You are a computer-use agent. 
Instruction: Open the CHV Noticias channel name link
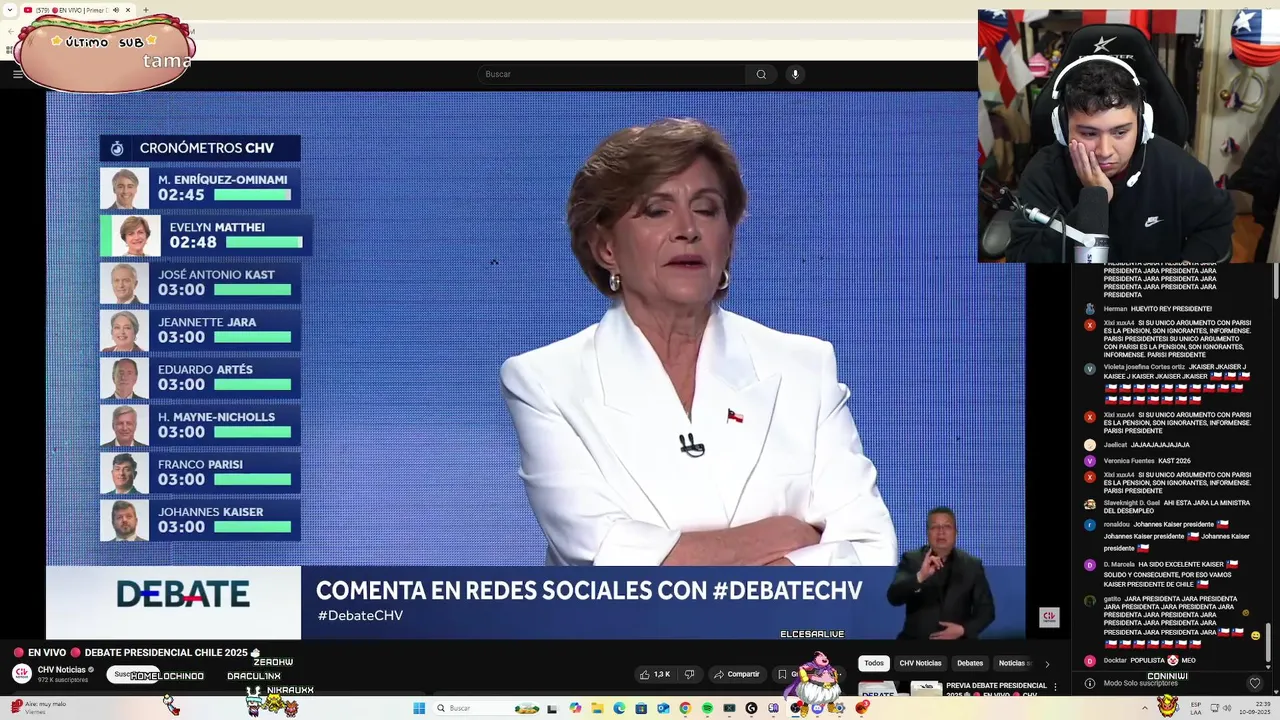tap(61, 669)
